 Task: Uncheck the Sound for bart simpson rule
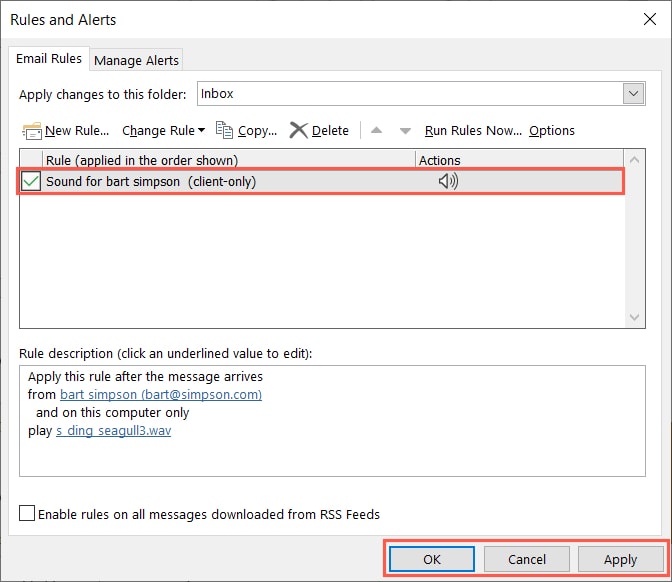click(31, 181)
